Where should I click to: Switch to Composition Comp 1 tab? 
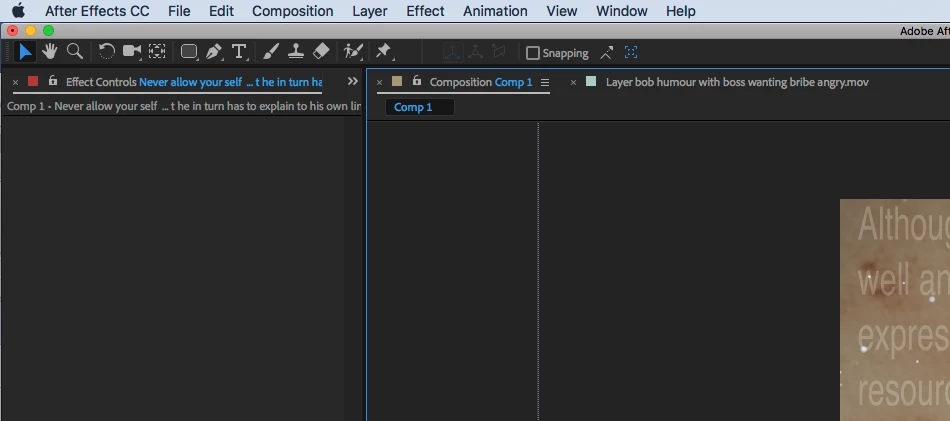point(481,82)
